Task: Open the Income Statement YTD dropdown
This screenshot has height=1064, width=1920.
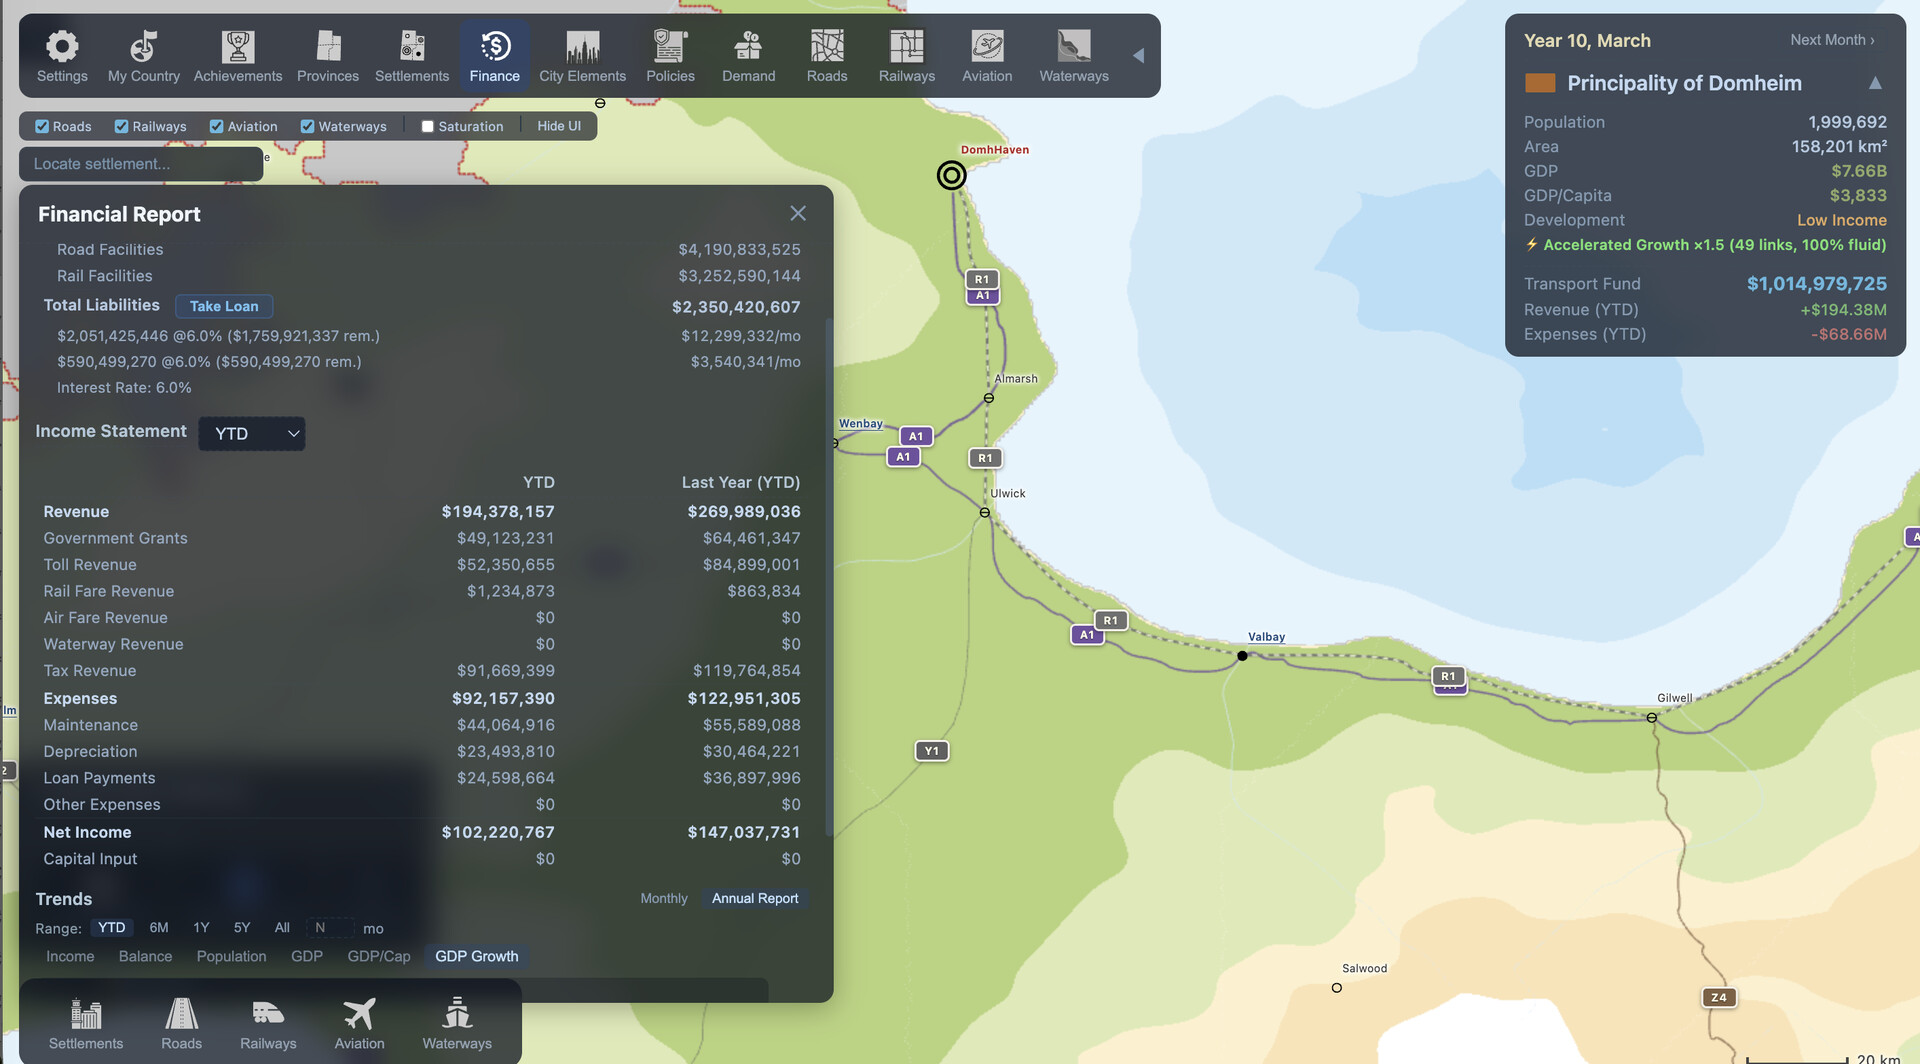Action: click(252, 433)
